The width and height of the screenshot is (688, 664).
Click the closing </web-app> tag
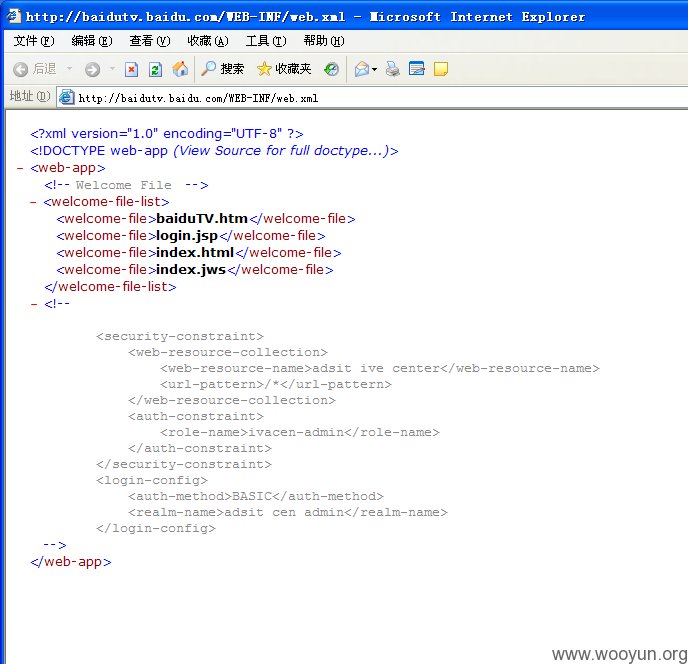point(71,562)
